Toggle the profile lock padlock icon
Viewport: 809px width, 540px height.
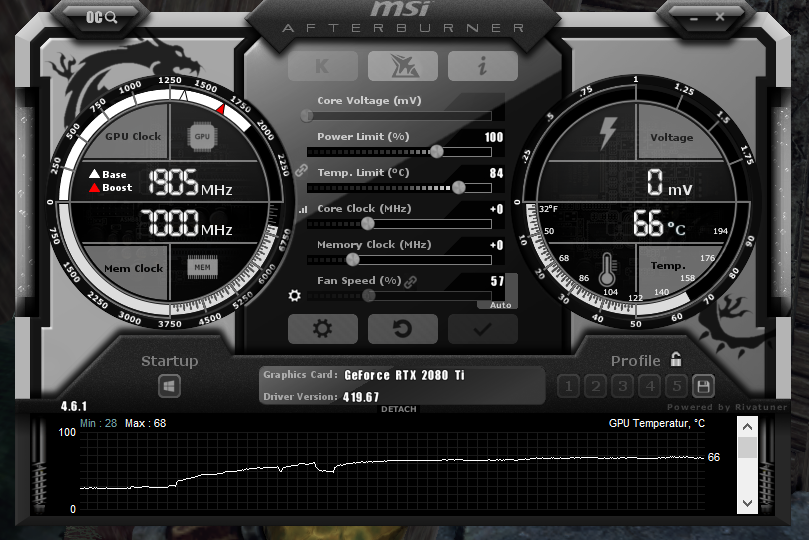click(676, 359)
